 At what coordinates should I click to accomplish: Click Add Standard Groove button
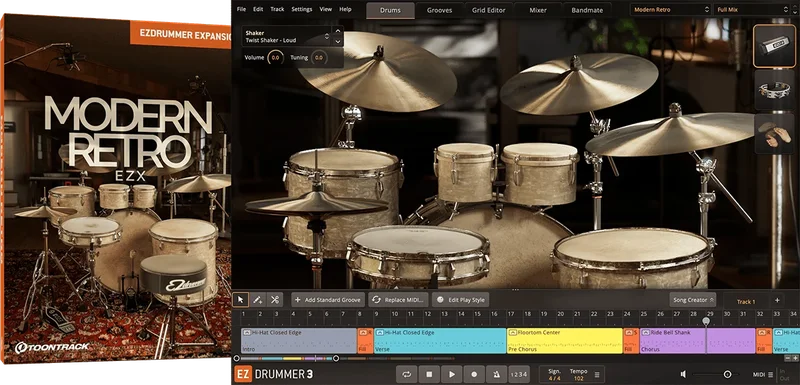pos(328,300)
